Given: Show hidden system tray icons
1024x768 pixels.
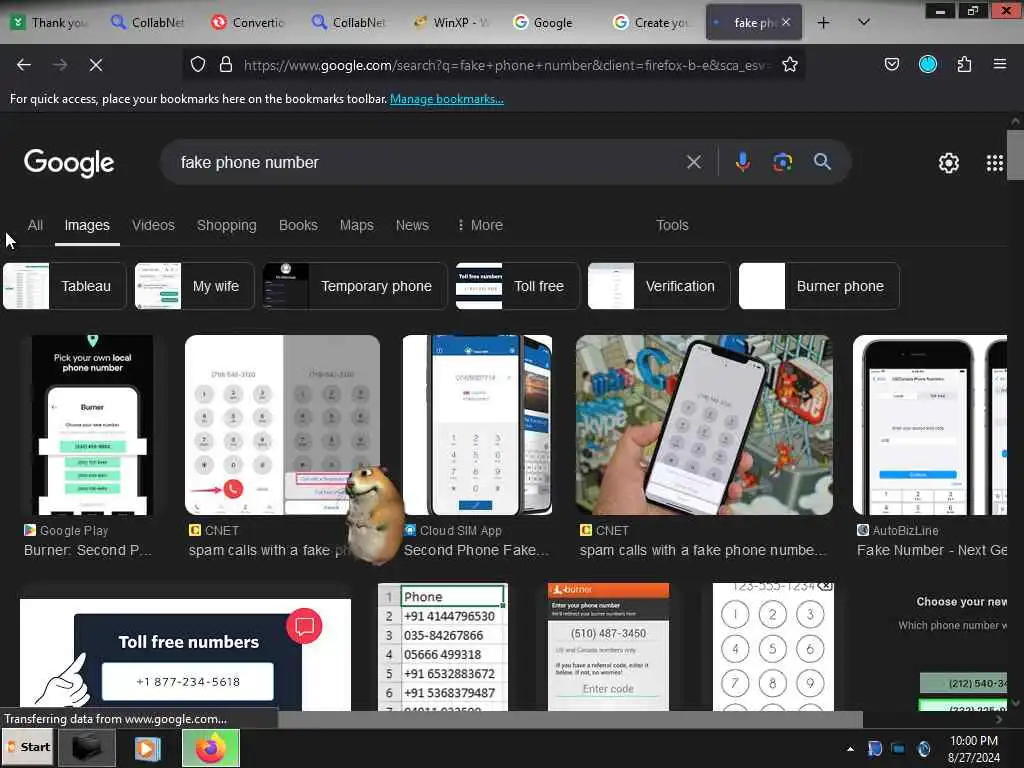Looking at the screenshot, I should coord(850,749).
